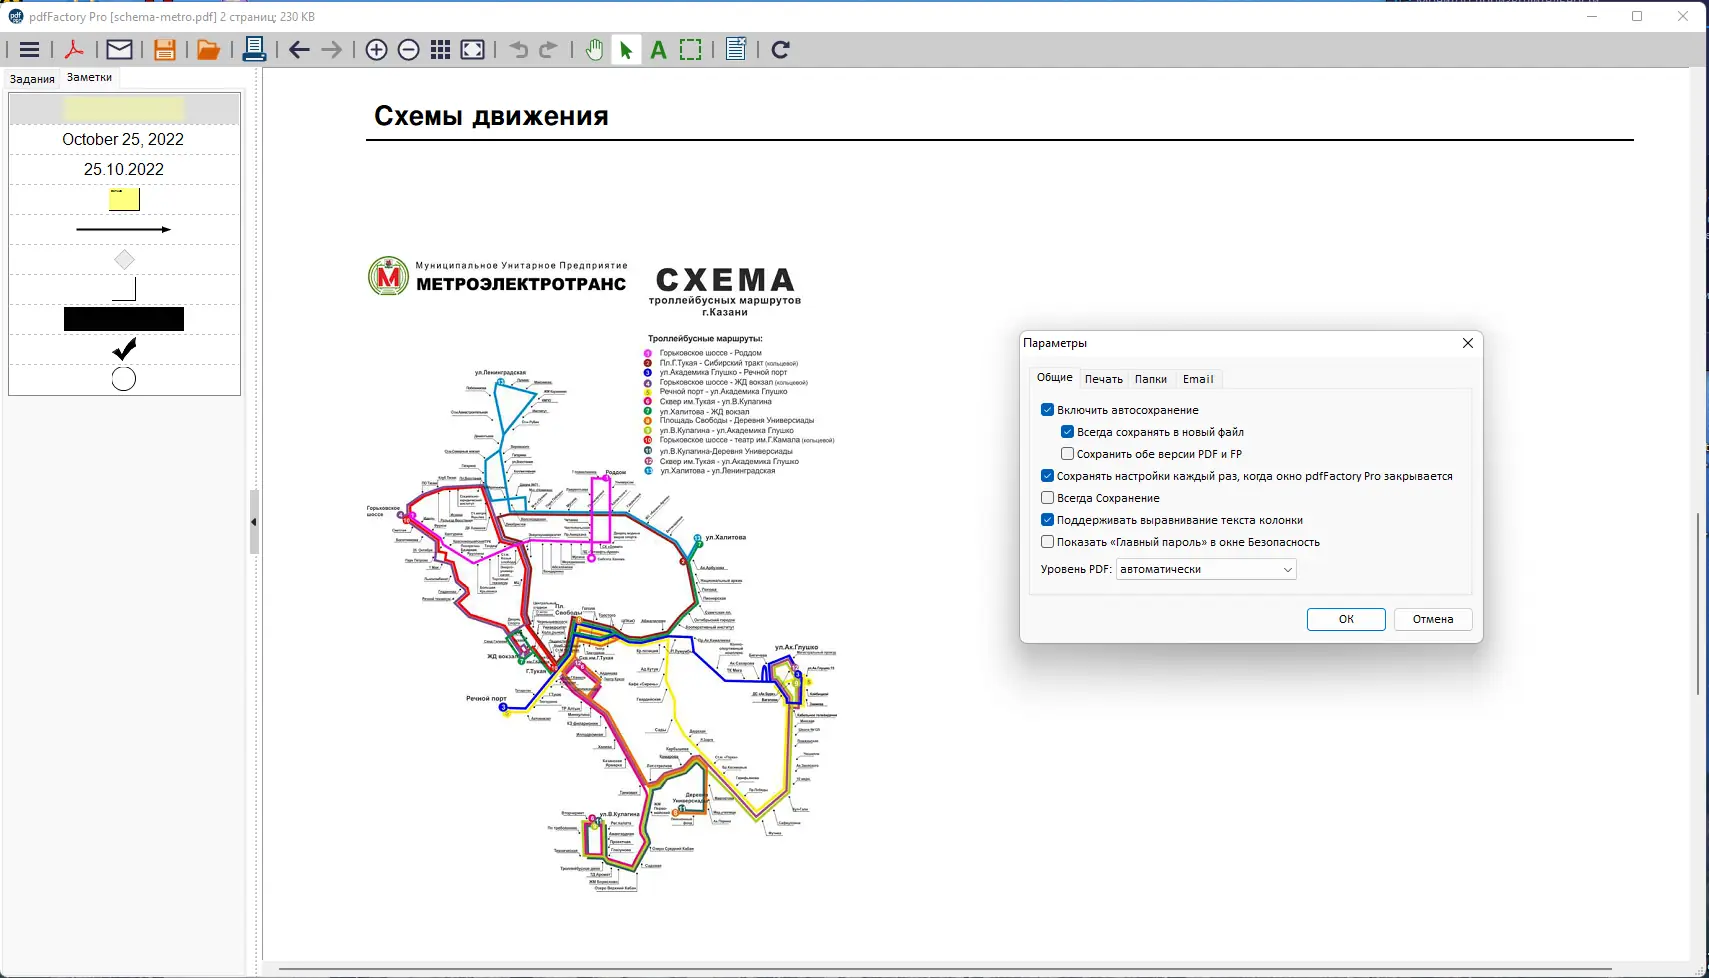The height and width of the screenshot is (978, 1709).
Task: Click the Метроэлектротранс red M logo
Action: pos(388,276)
